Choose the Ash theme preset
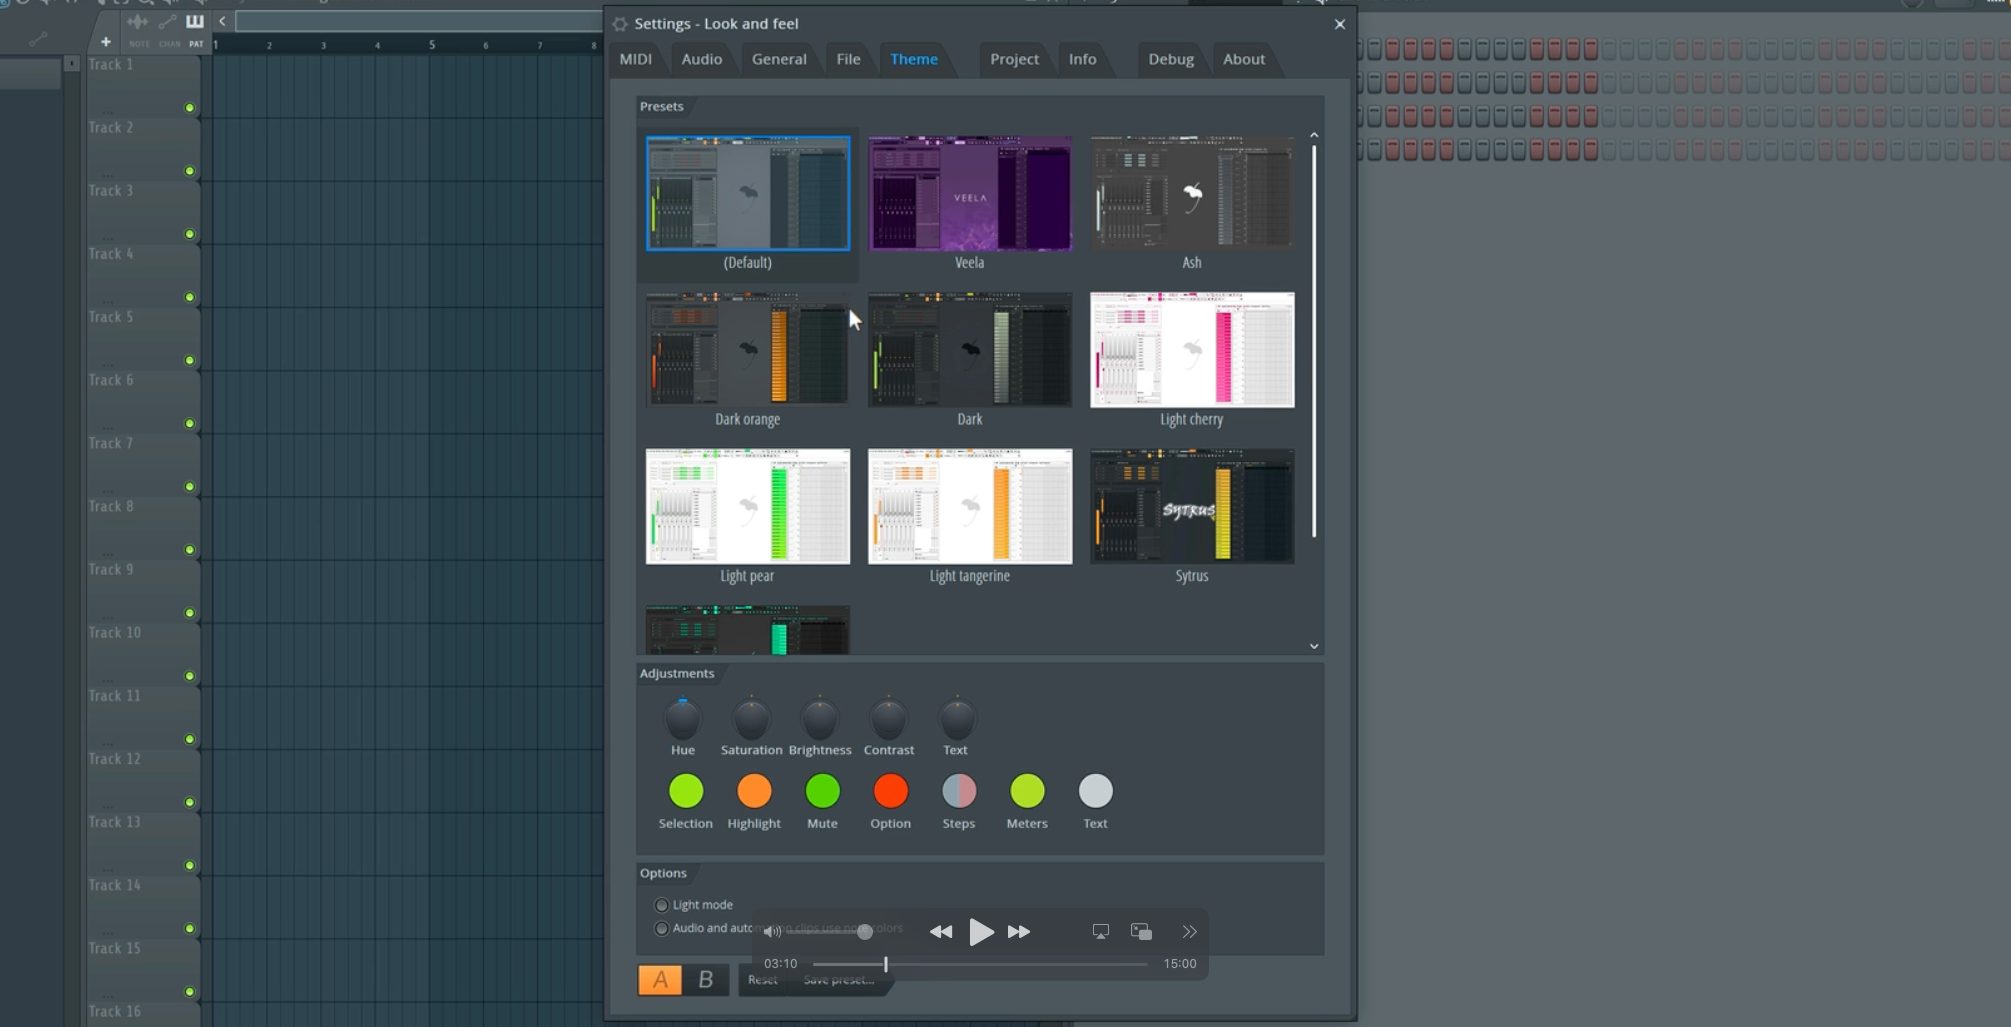This screenshot has height=1027, width=2011. [1192, 194]
